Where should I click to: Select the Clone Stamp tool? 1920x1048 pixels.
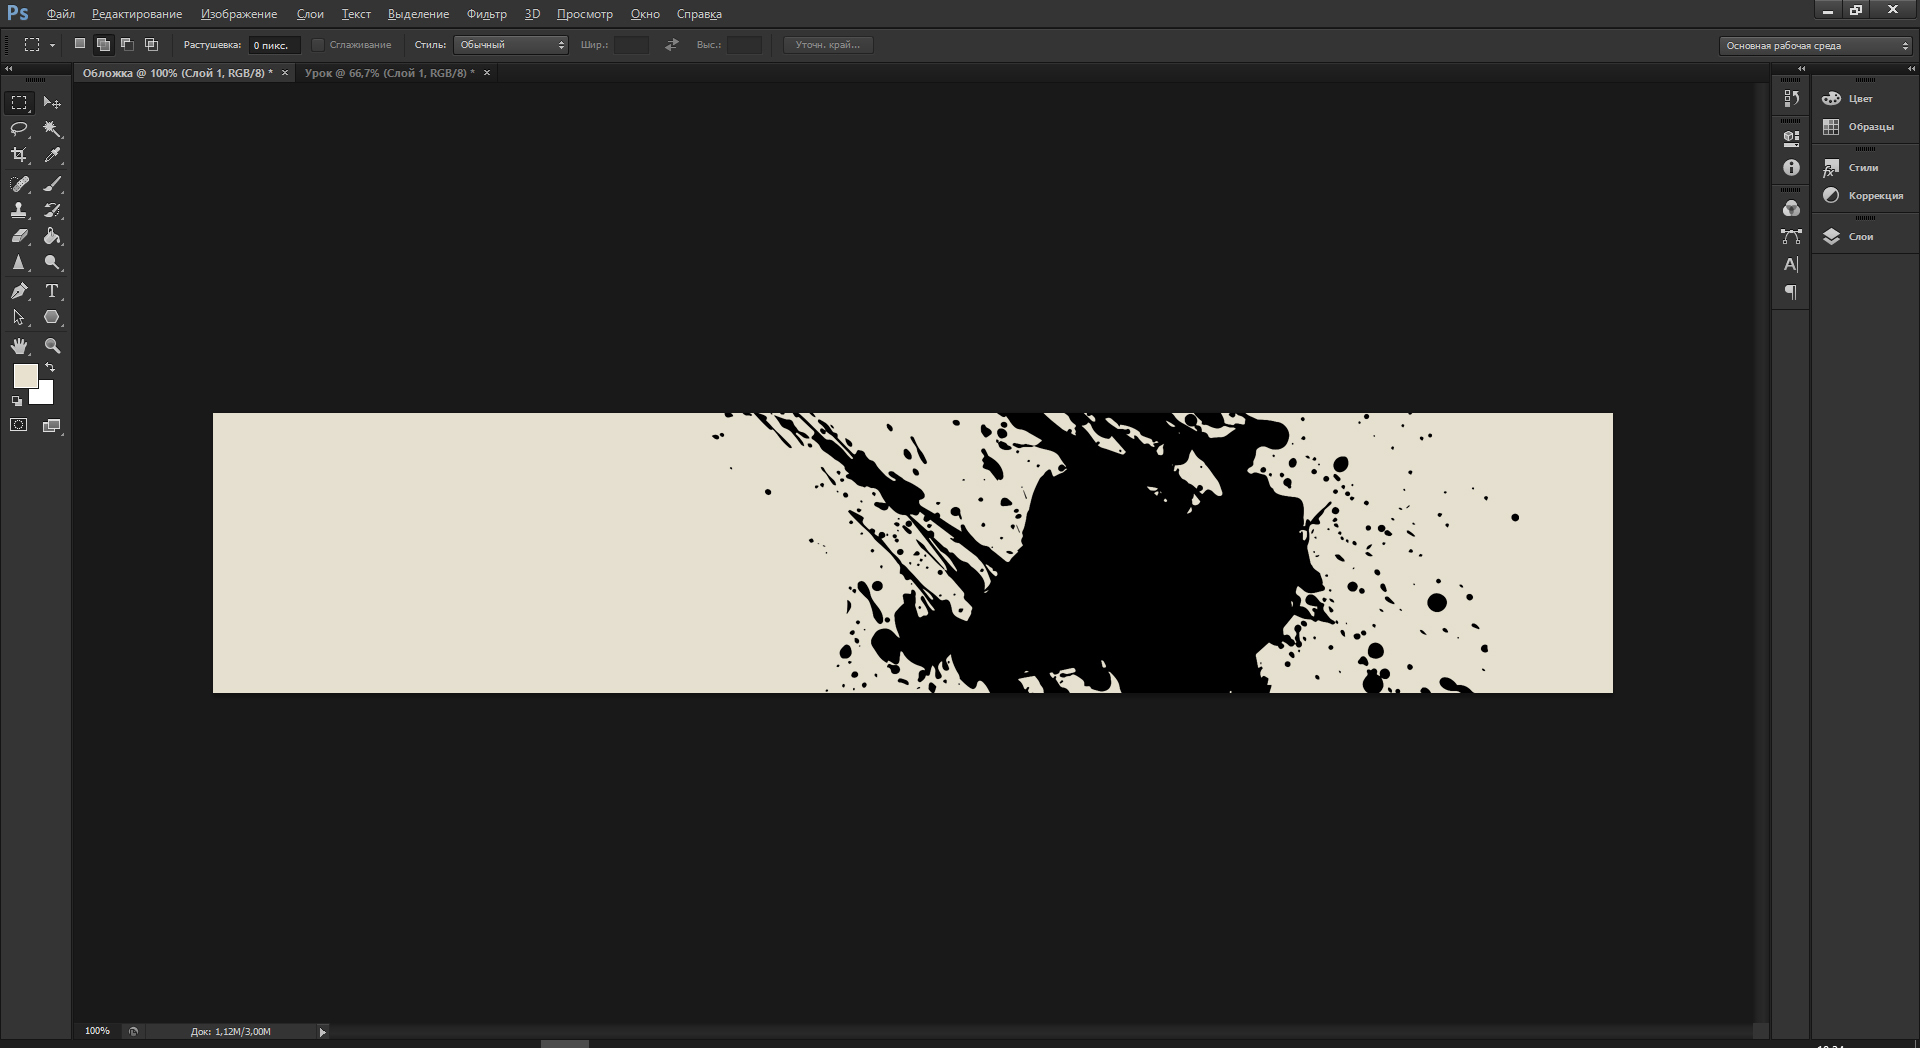[19, 210]
